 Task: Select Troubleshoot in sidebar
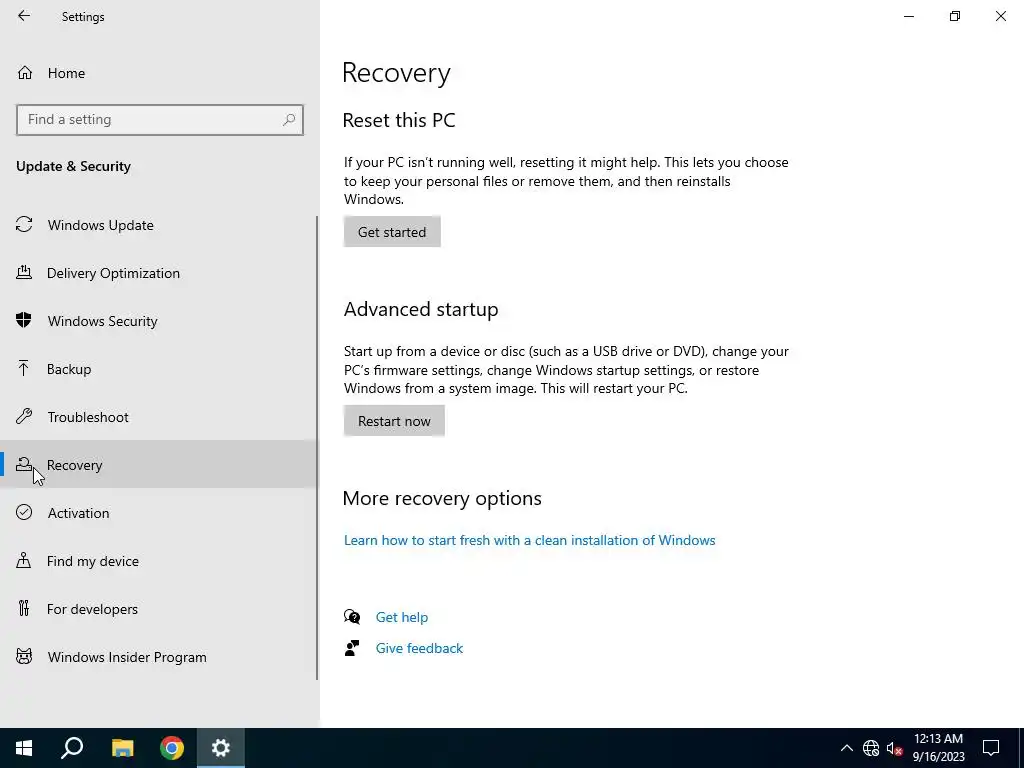pyautogui.click(x=88, y=417)
